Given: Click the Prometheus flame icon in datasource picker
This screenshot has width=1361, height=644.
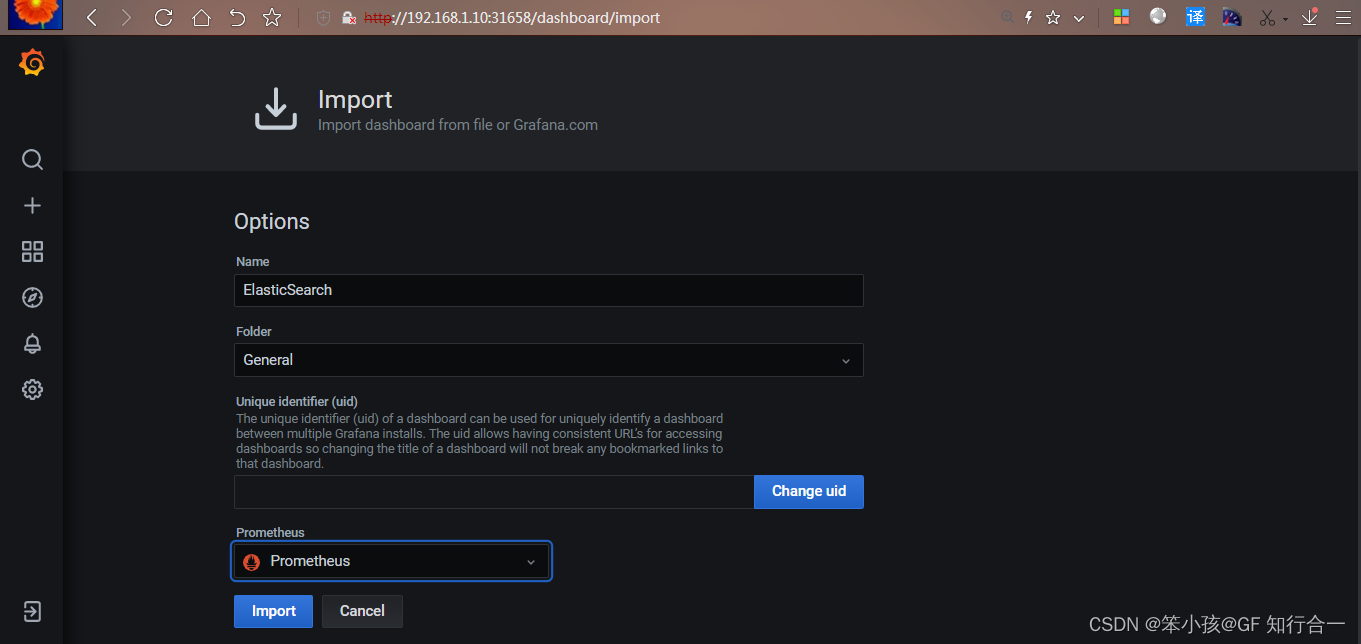Looking at the screenshot, I should click(x=252, y=562).
